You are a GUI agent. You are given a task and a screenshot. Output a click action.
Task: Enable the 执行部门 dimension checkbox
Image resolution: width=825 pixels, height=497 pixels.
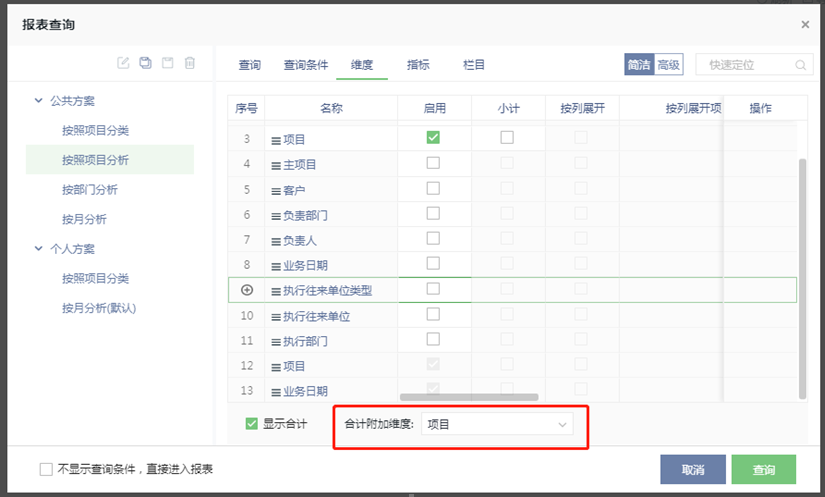[433, 339]
